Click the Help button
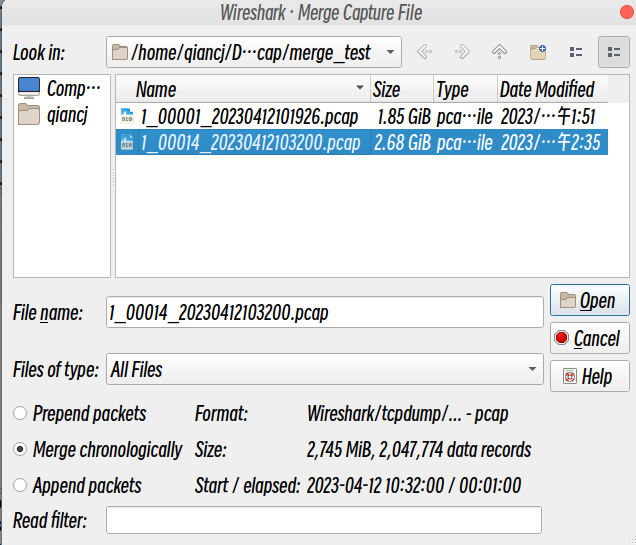The width and height of the screenshot is (636, 545). [x=590, y=376]
